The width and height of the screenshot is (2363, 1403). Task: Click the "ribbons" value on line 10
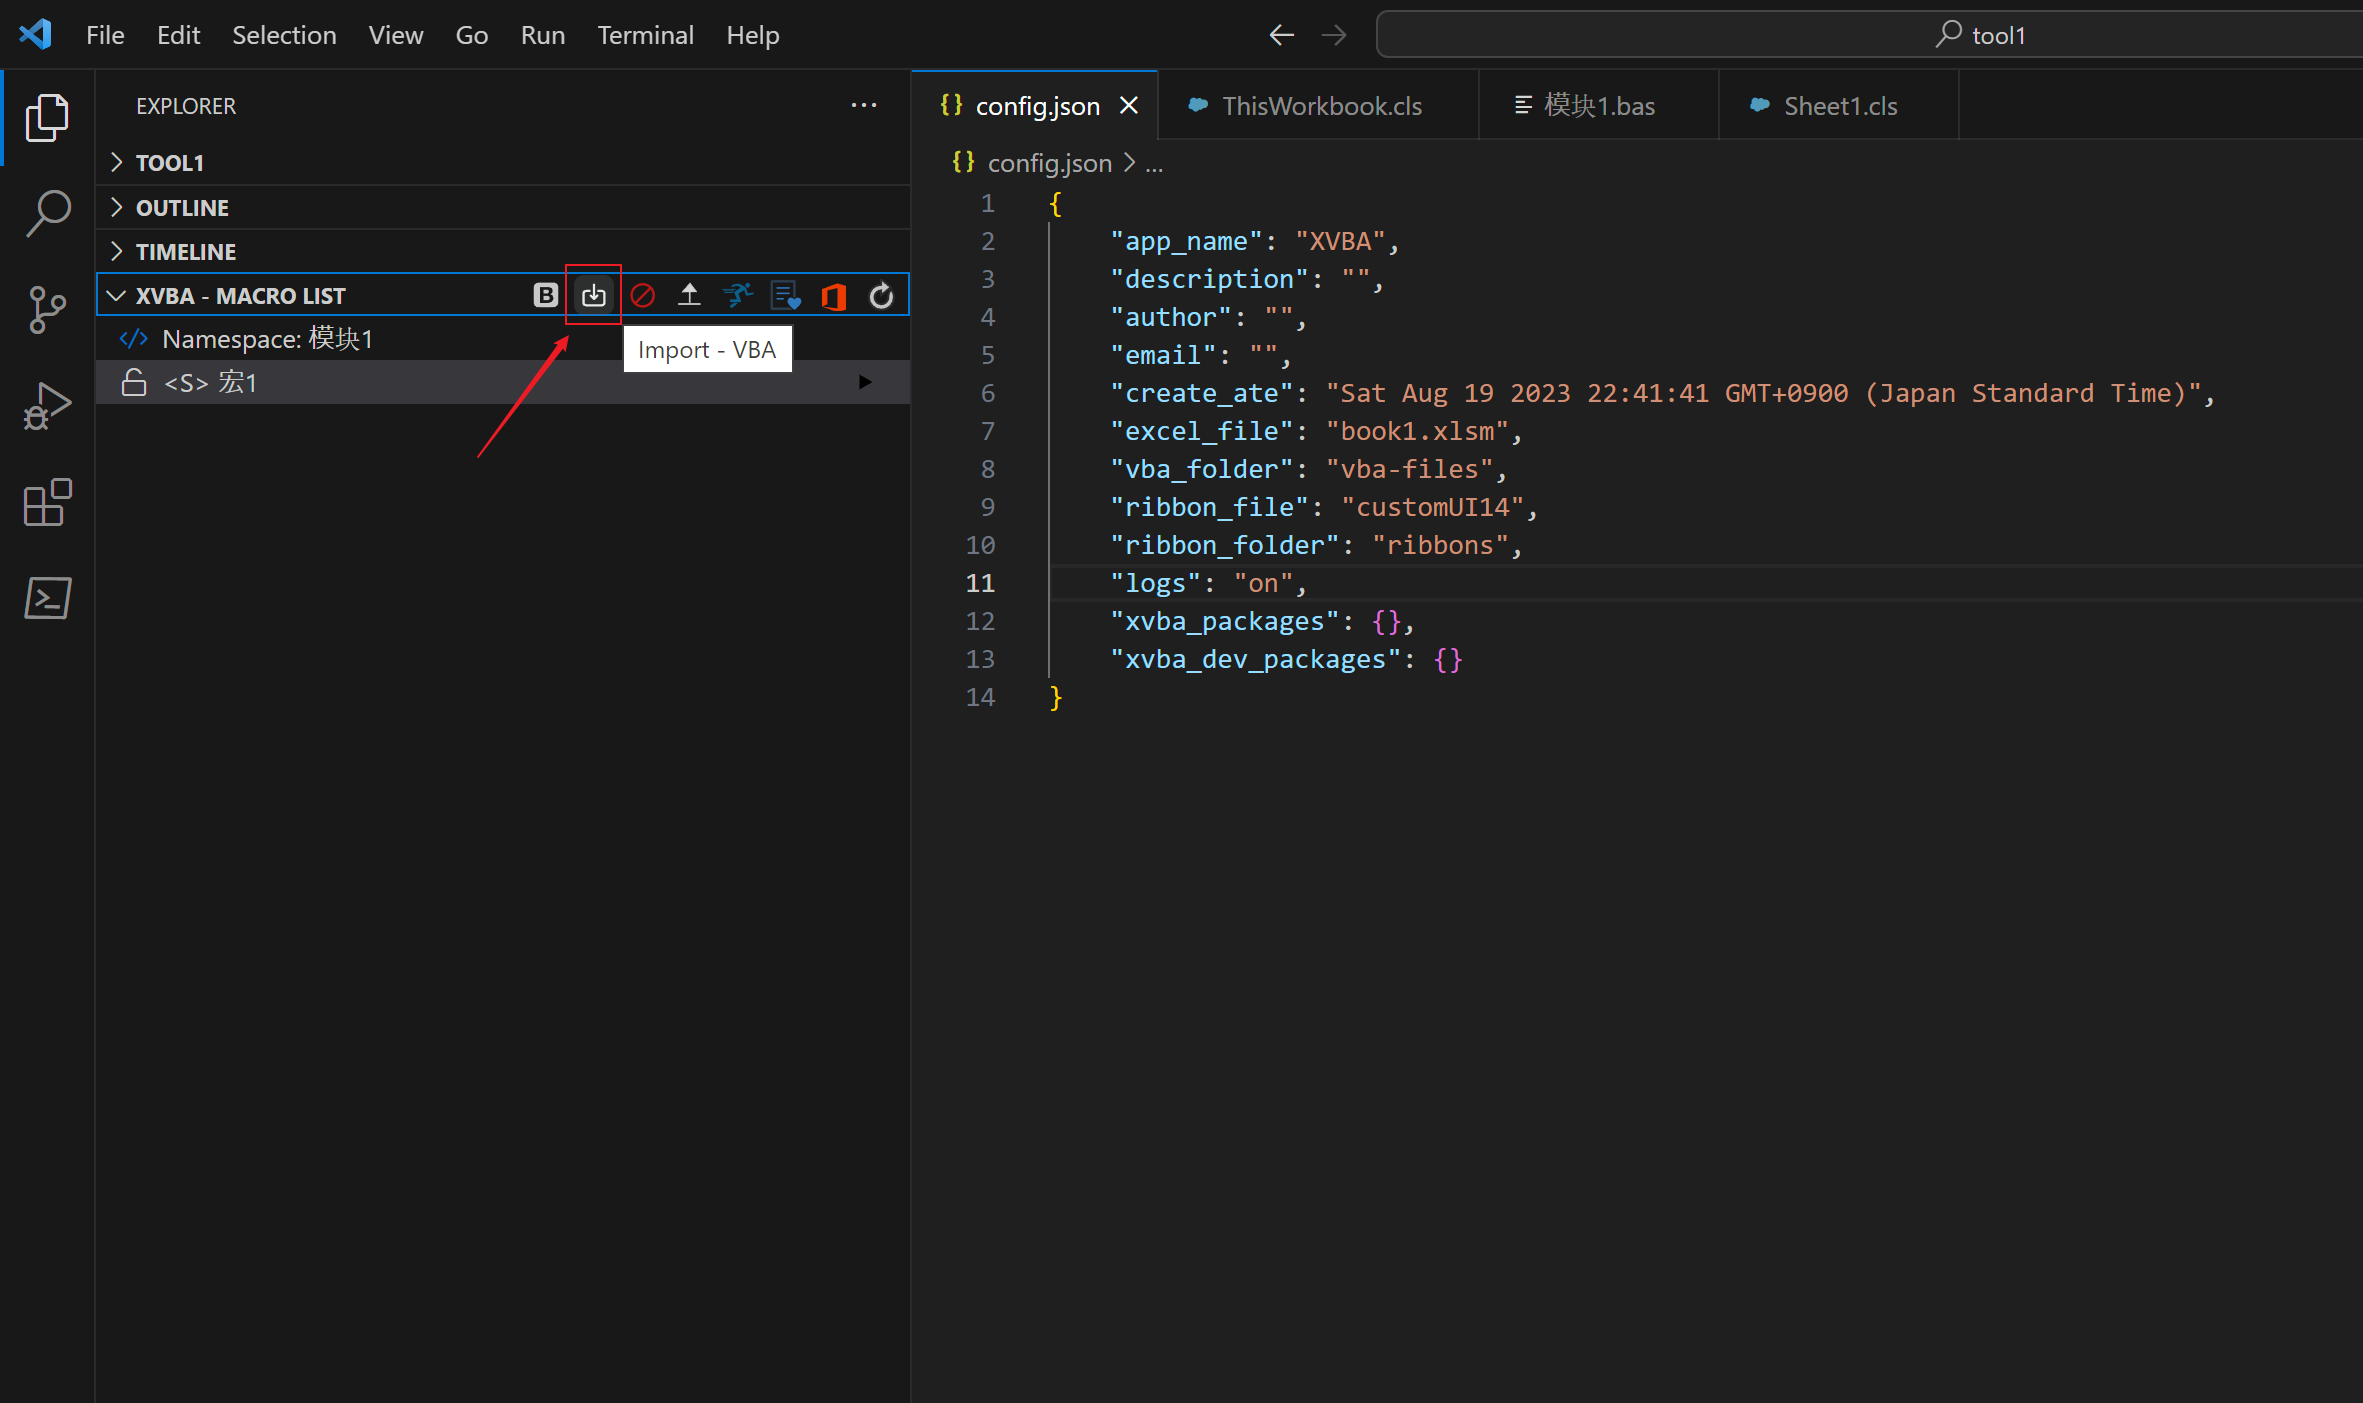point(1441,546)
